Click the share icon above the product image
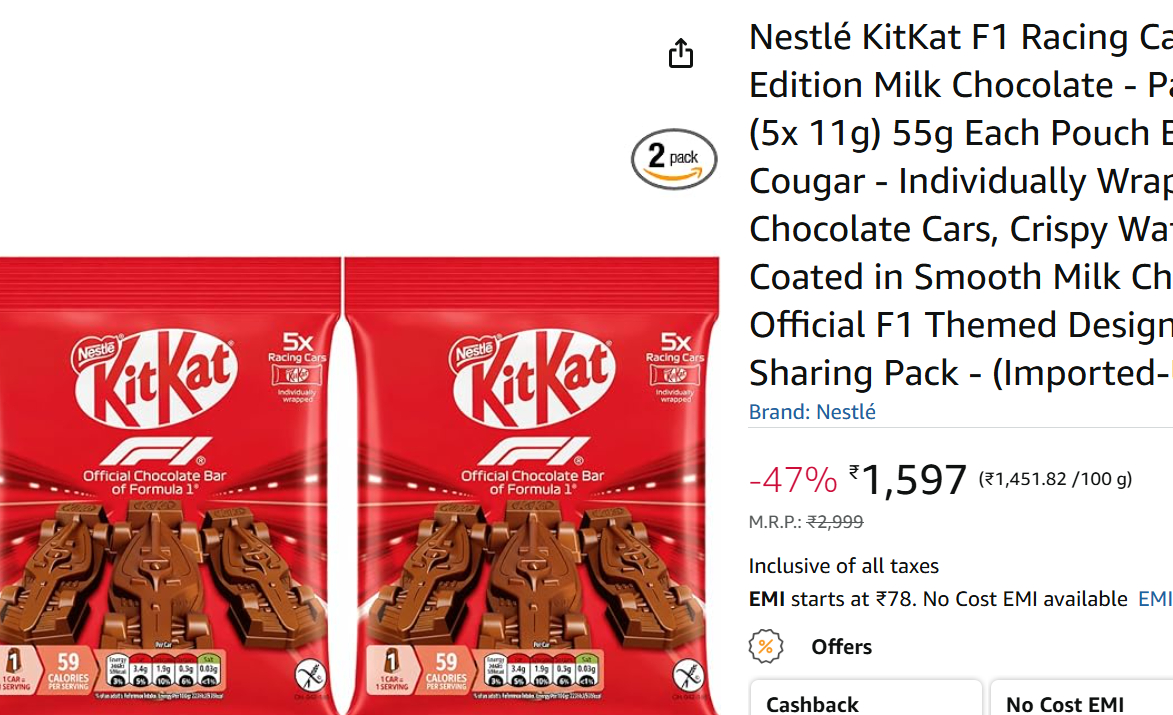Viewport: 1173px width, 715px height. (x=681, y=53)
